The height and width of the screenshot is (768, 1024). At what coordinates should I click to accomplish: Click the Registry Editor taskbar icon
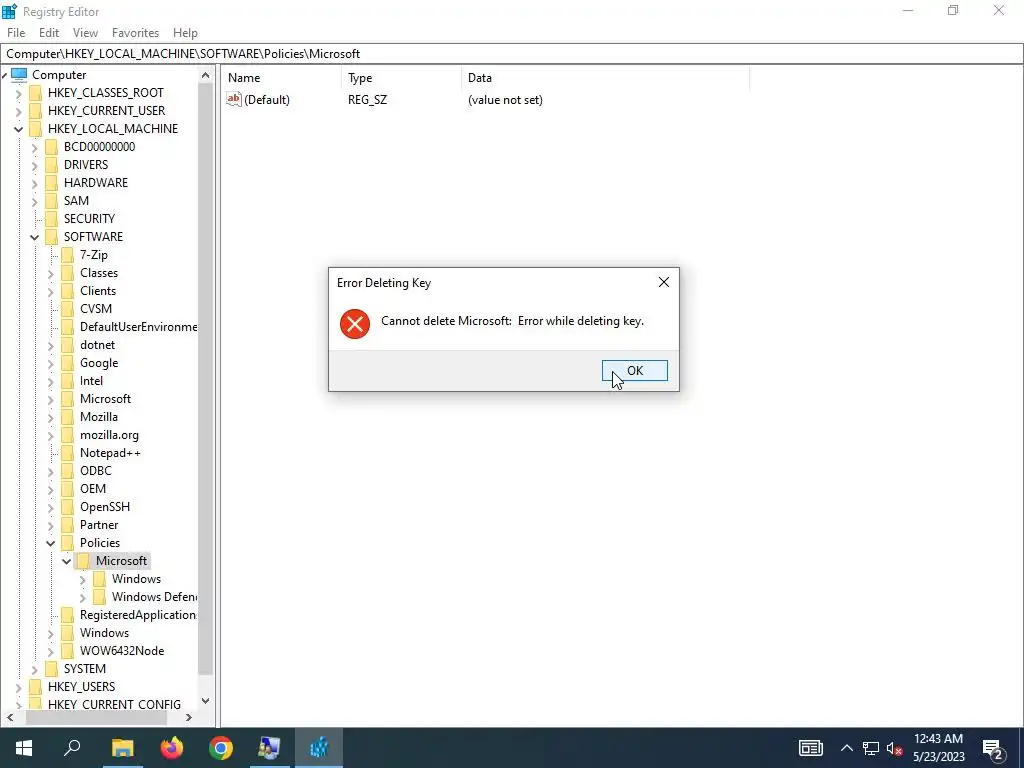(x=319, y=748)
